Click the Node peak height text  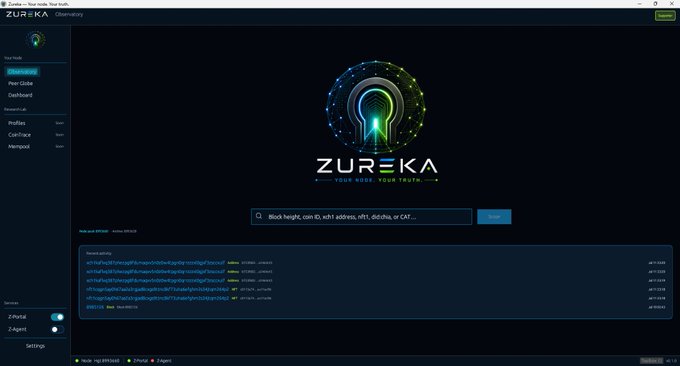tap(94, 231)
